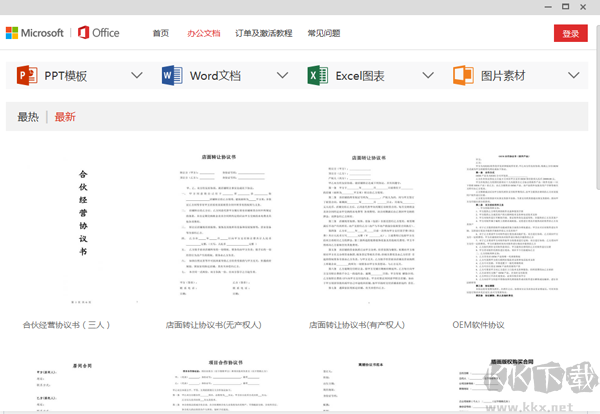Go to the 首页 menu item
Image resolution: width=600 pixels, height=414 pixels.
click(x=161, y=33)
